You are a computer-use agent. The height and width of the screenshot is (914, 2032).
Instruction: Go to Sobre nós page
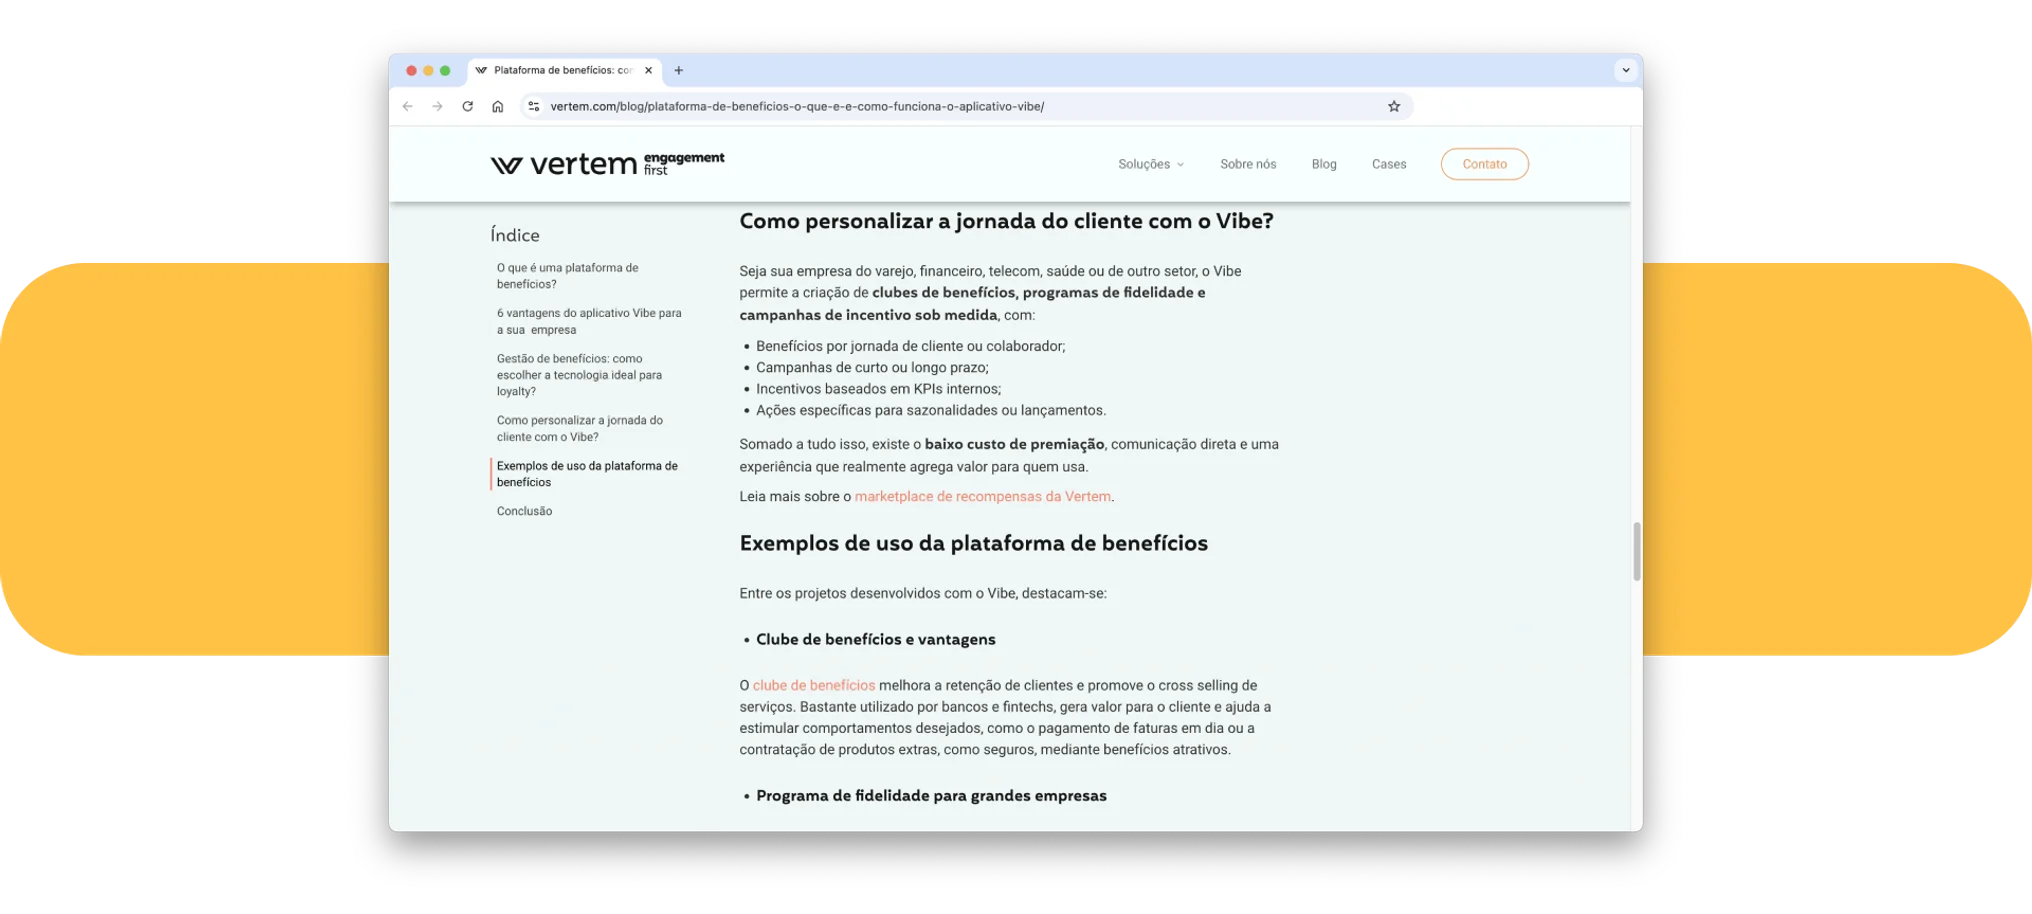[1248, 164]
